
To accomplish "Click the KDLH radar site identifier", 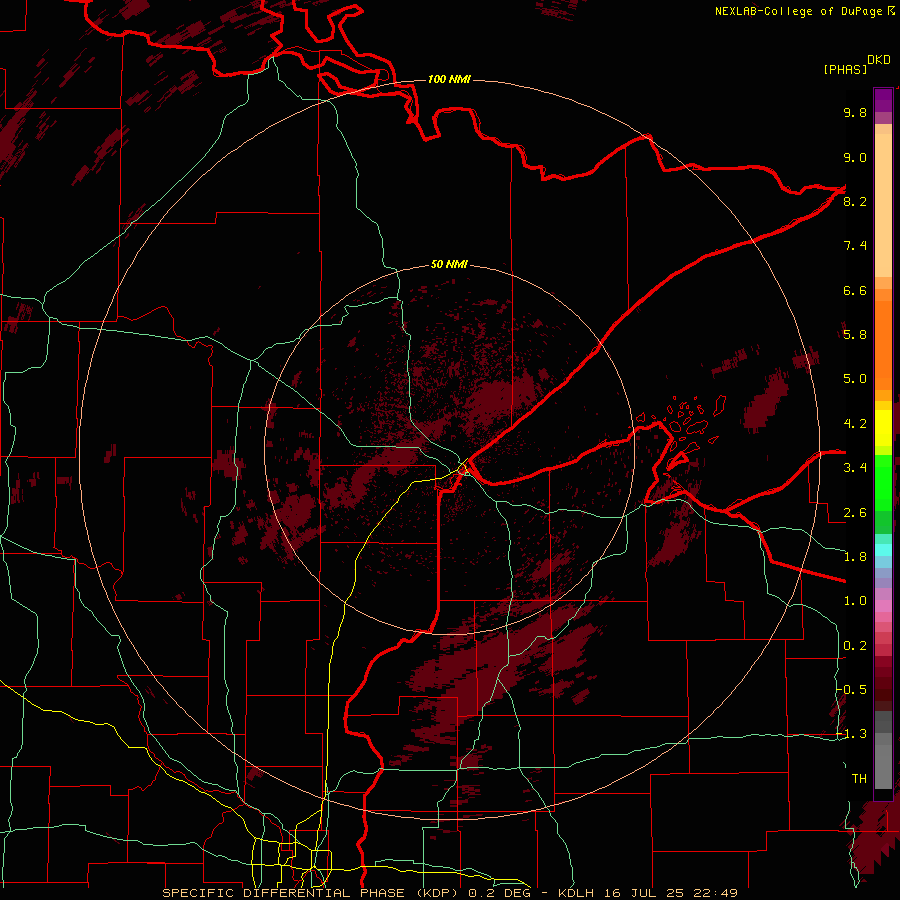I will pyautogui.click(x=575, y=893).
